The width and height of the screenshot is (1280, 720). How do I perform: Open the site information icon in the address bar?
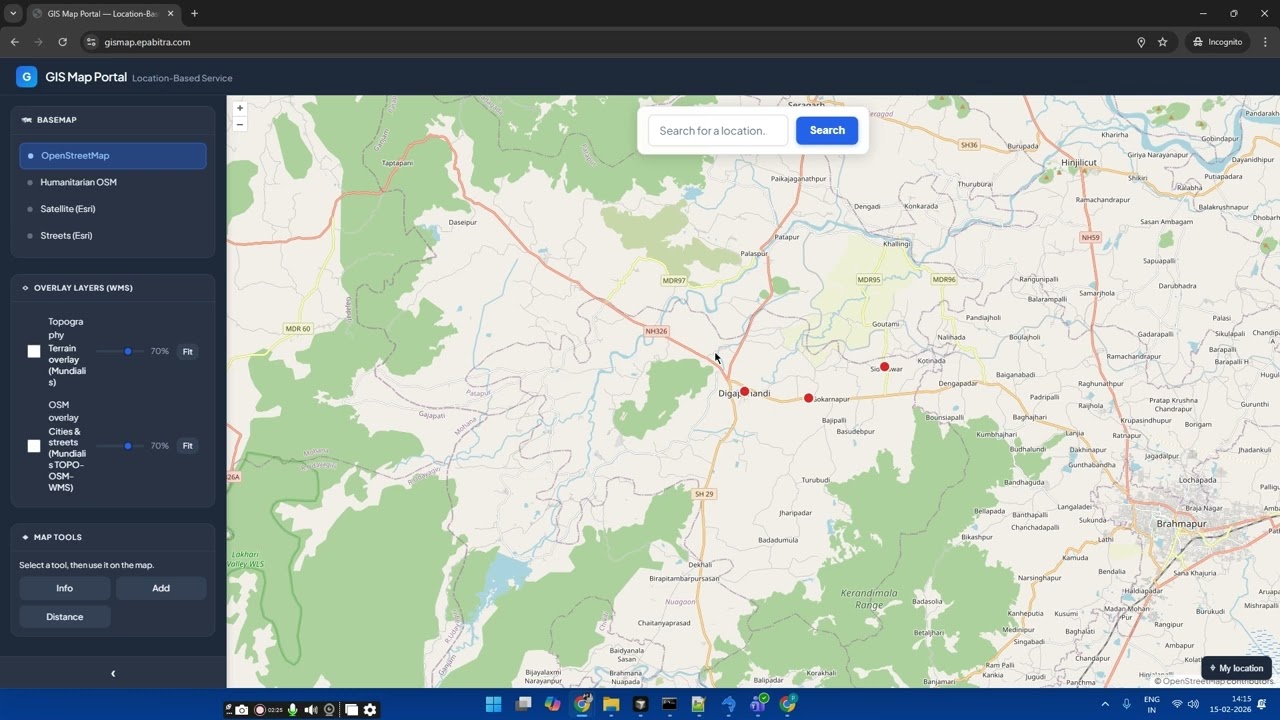tap(91, 42)
